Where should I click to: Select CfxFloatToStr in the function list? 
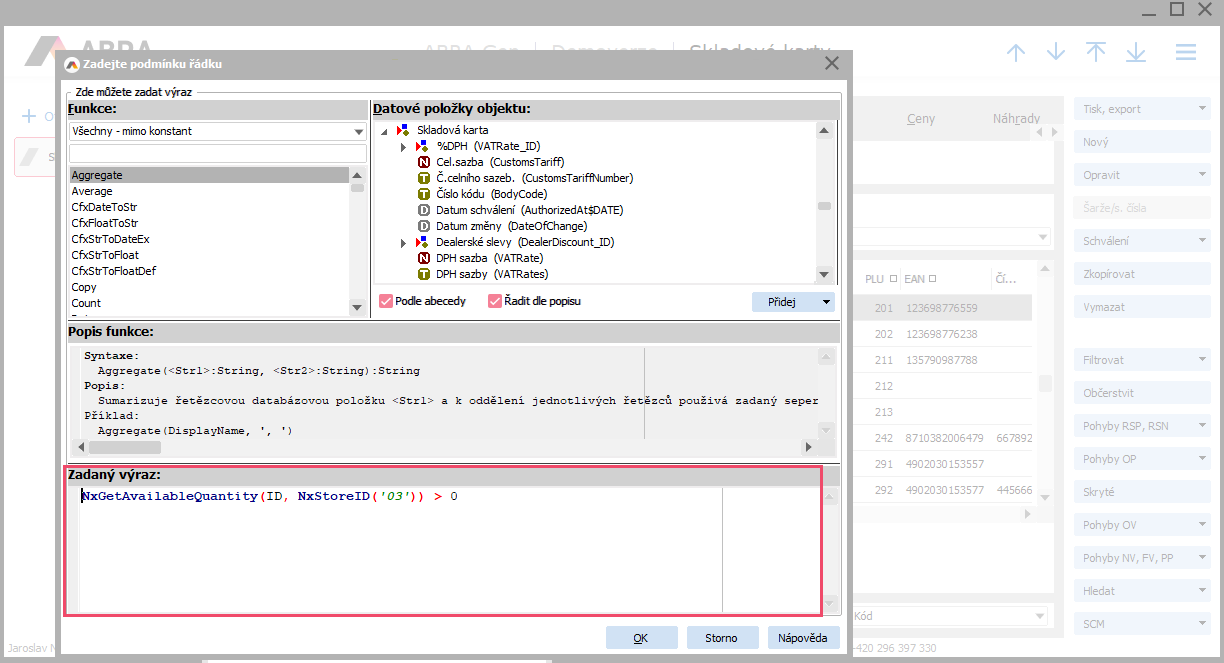coord(209,223)
